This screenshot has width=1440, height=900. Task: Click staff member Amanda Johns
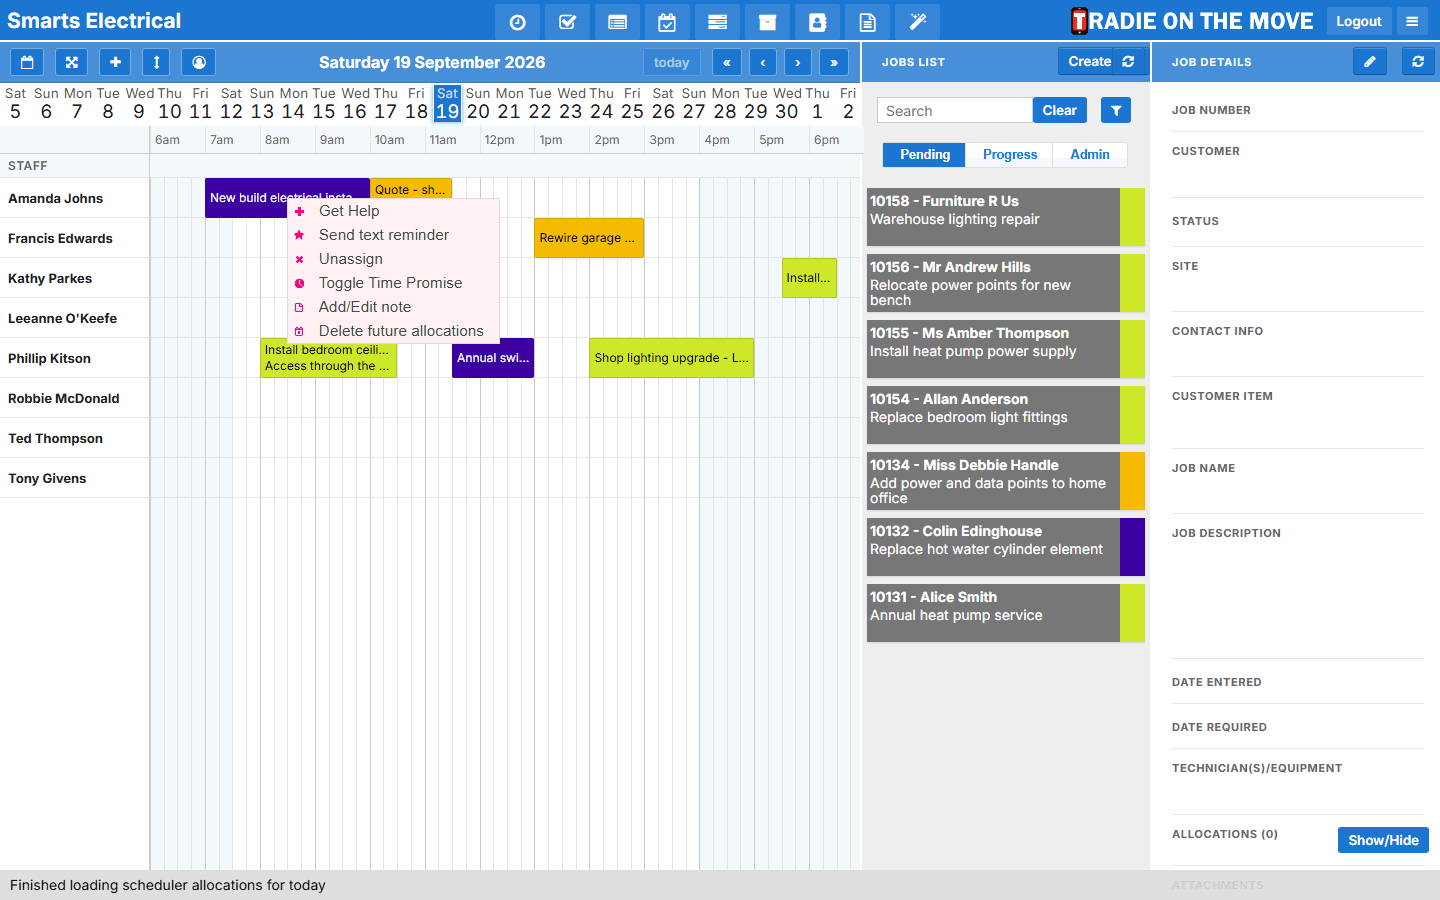[56, 198]
